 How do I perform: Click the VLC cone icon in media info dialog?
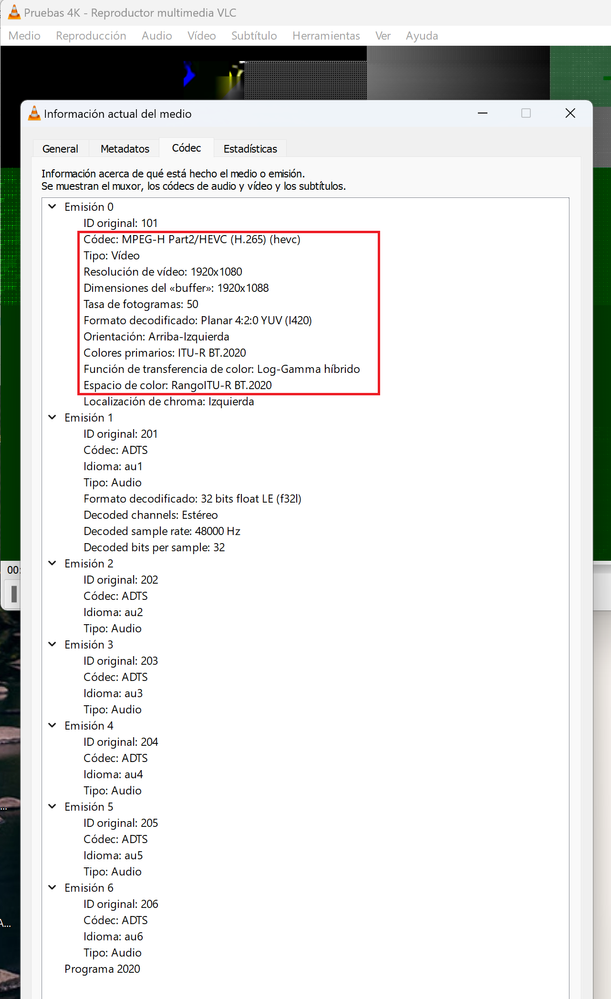(34, 113)
